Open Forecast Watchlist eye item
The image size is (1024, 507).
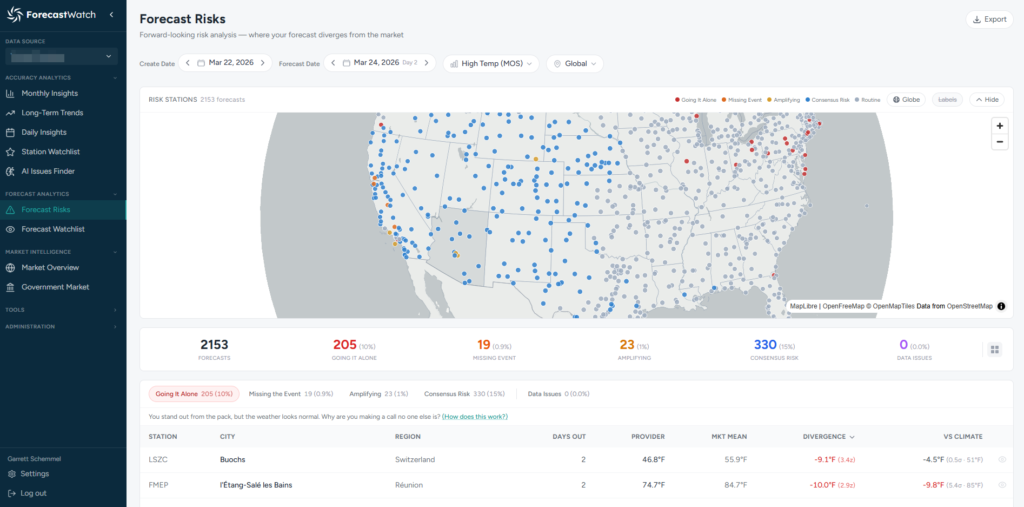53,229
